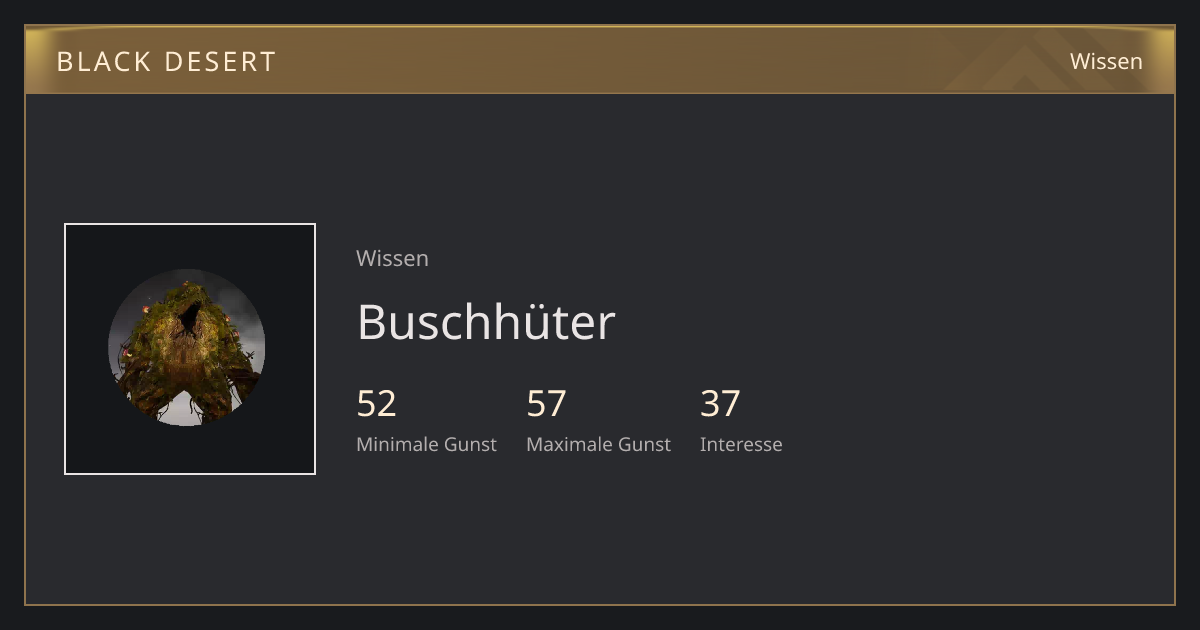Click the Buschhüter heading text
The image size is (1200, 630).
point(486,322)
